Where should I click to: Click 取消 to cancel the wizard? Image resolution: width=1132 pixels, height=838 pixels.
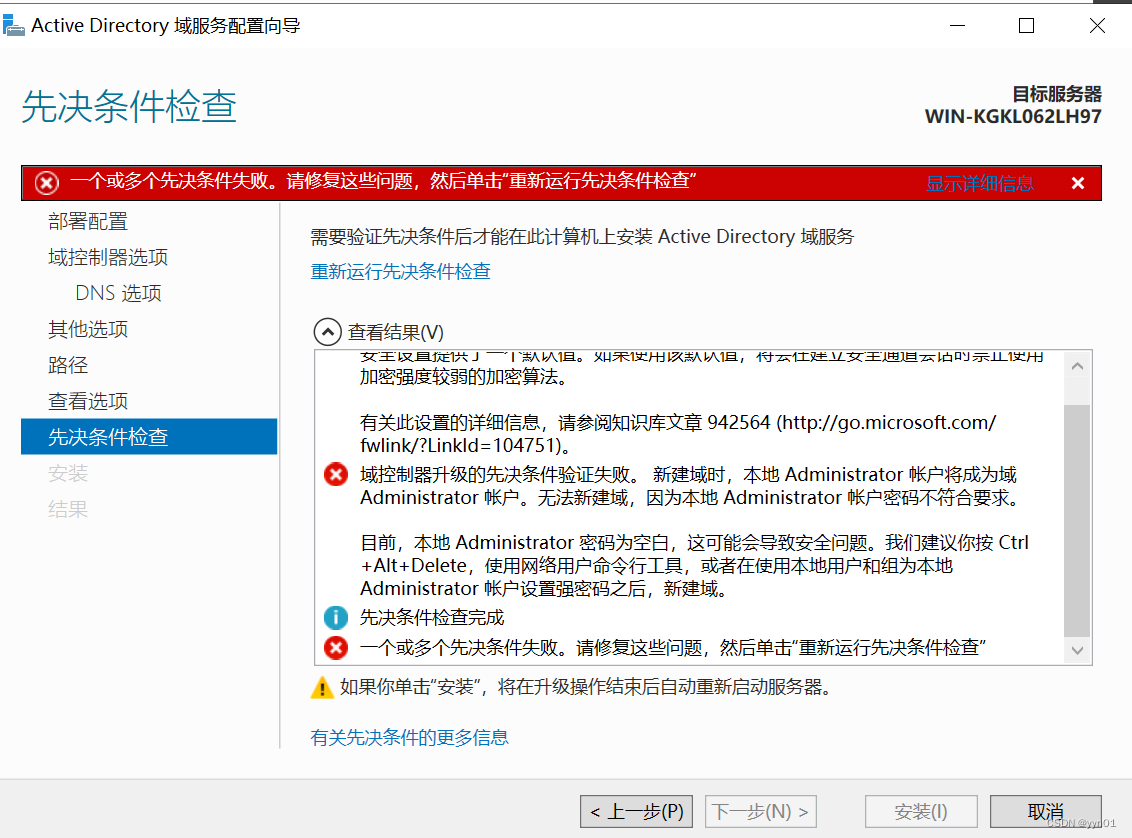1045,811
